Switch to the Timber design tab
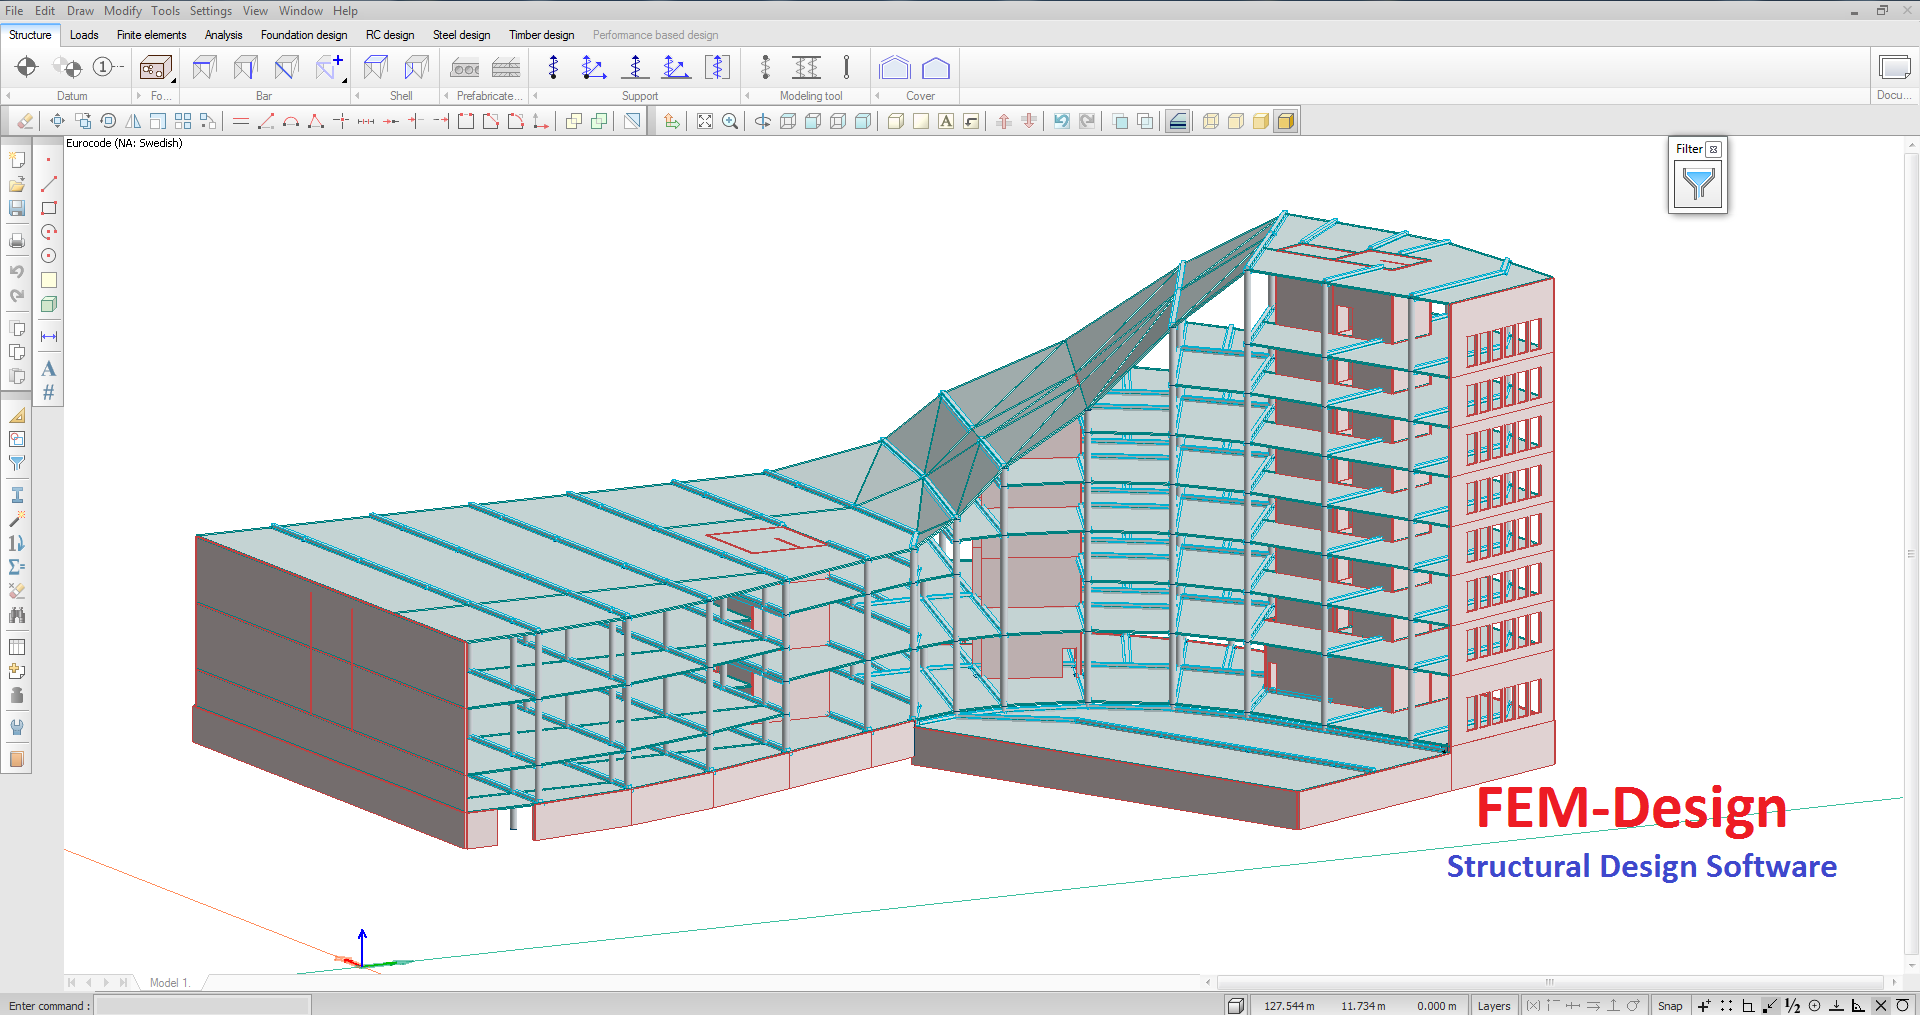This screenshot has width=1920, height=1015. [541, 35]
